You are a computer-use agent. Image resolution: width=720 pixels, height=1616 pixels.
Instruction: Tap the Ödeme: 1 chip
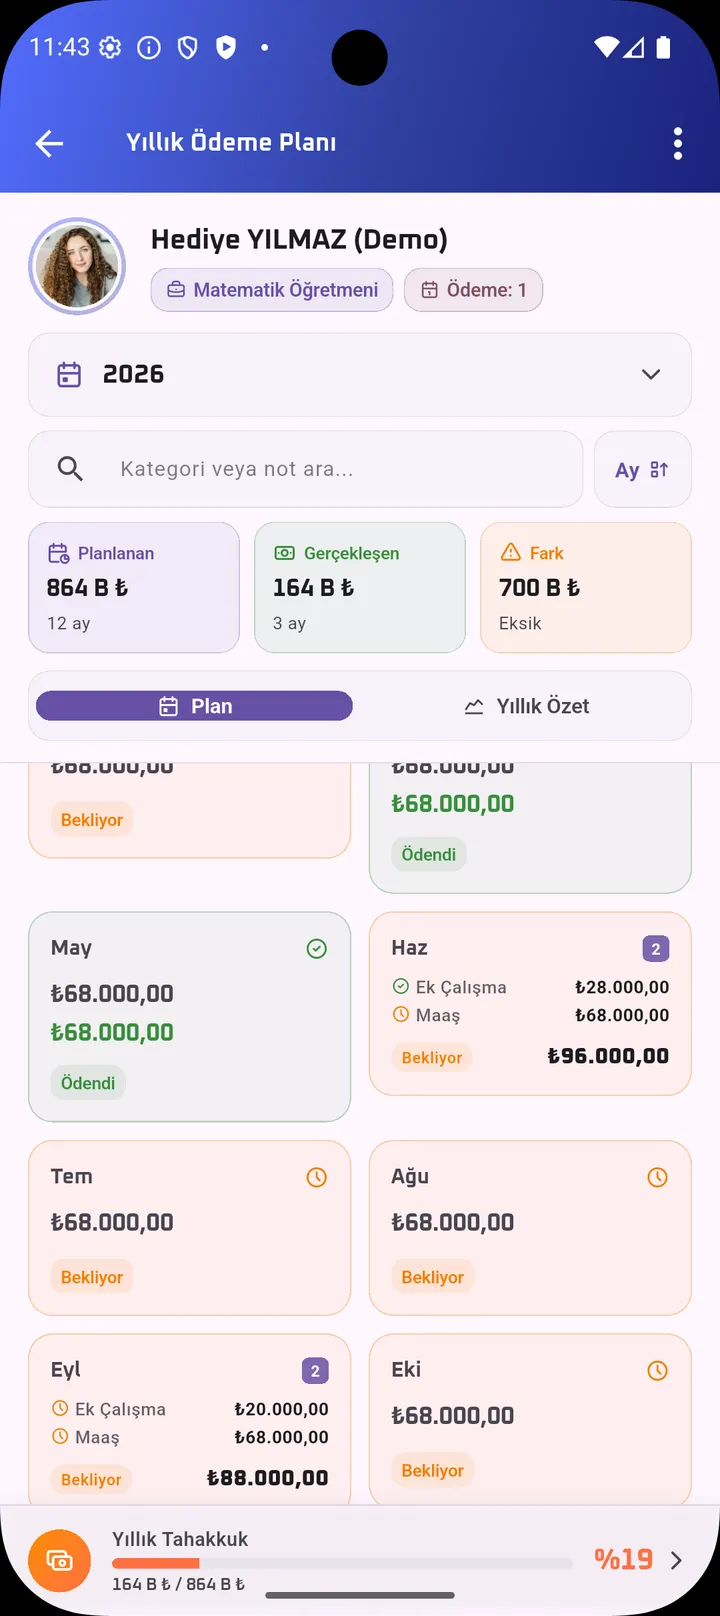click(473, 290)
